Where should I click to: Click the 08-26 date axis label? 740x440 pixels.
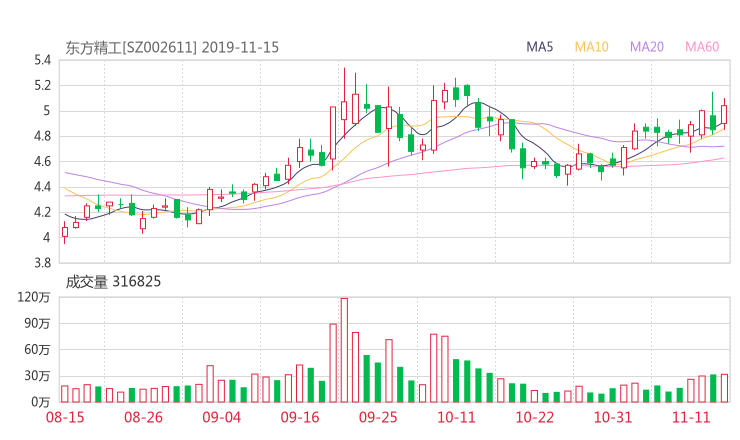[x=143, y=417]
